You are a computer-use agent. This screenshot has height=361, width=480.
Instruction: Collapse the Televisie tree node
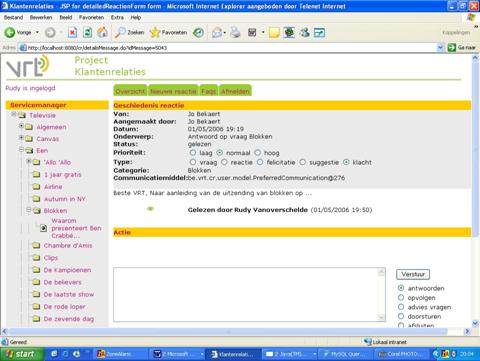[x=14, y=114]
